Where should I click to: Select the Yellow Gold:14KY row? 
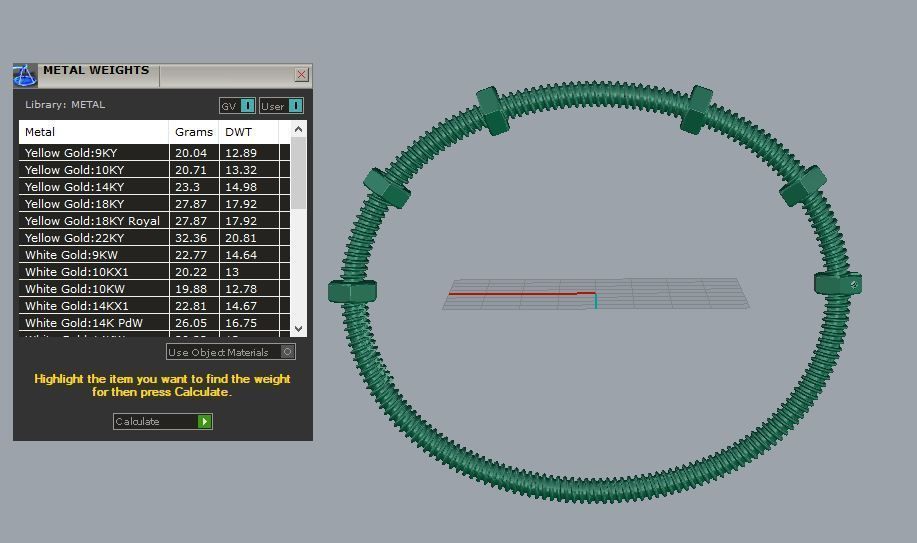[x=154, y=187]
